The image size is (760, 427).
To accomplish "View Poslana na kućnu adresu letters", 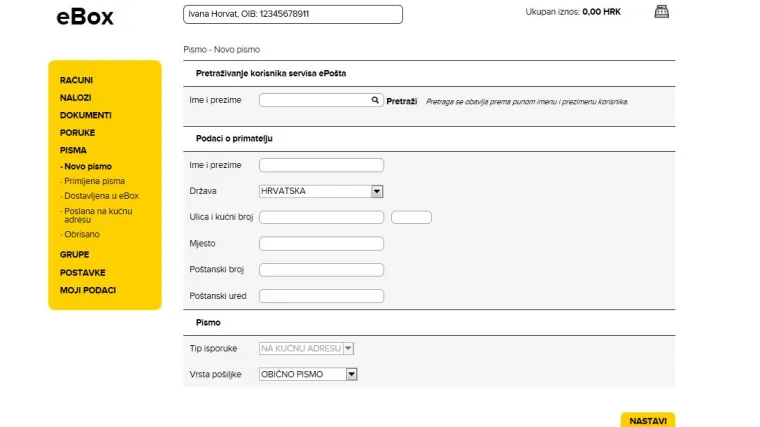I will pos(97,215).
